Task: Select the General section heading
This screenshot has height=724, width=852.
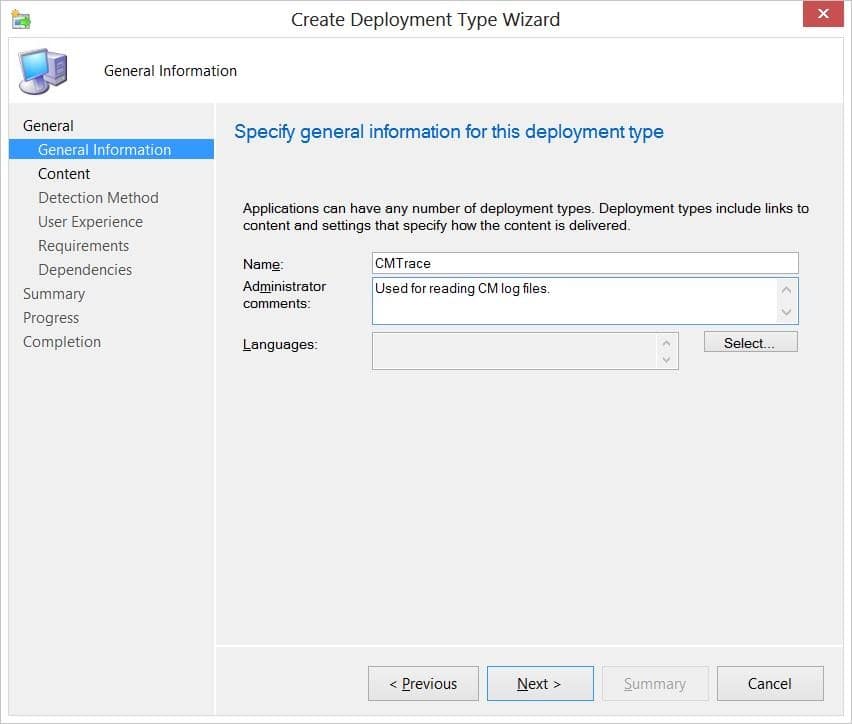Action: coord(46,125)
